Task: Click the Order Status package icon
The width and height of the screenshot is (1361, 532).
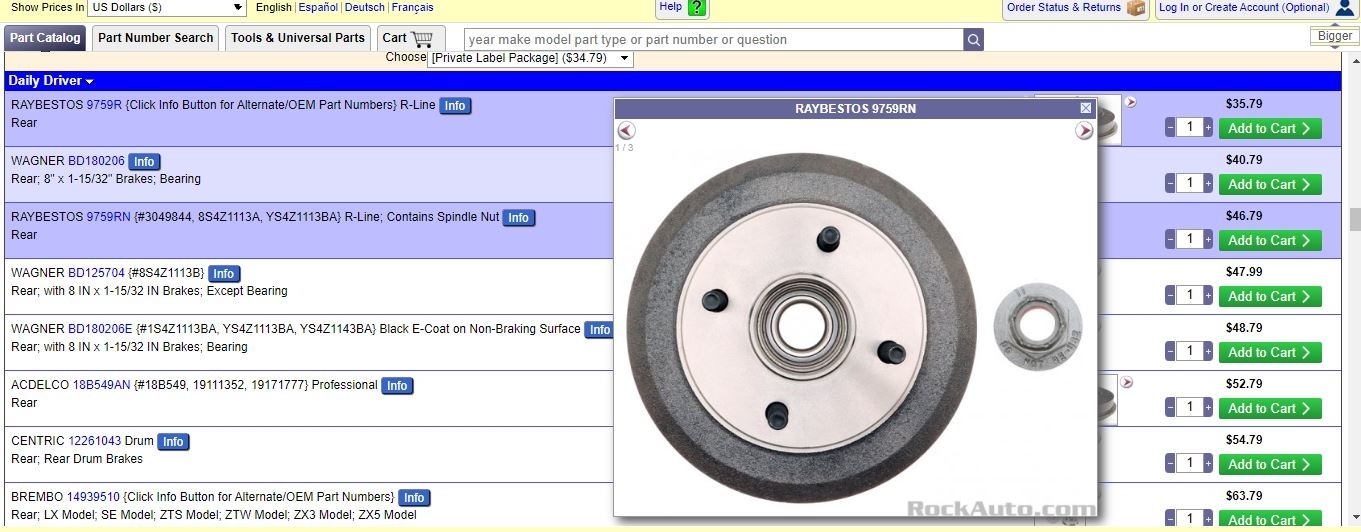Action: pos(1136,8)
